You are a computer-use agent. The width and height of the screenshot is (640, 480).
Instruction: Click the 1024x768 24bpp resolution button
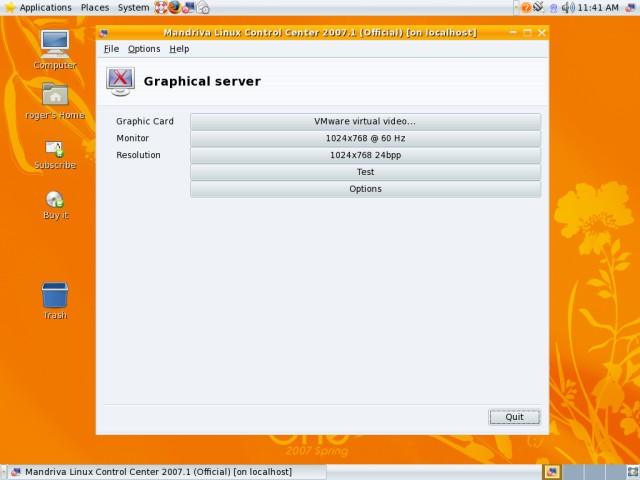pos(365,155)
